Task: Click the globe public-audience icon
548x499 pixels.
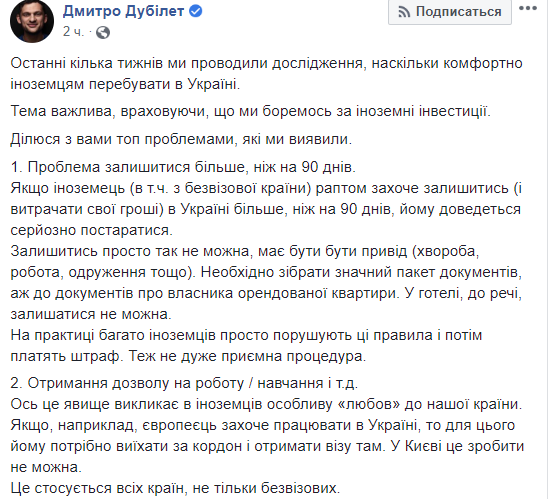Action: click(103, 32)
